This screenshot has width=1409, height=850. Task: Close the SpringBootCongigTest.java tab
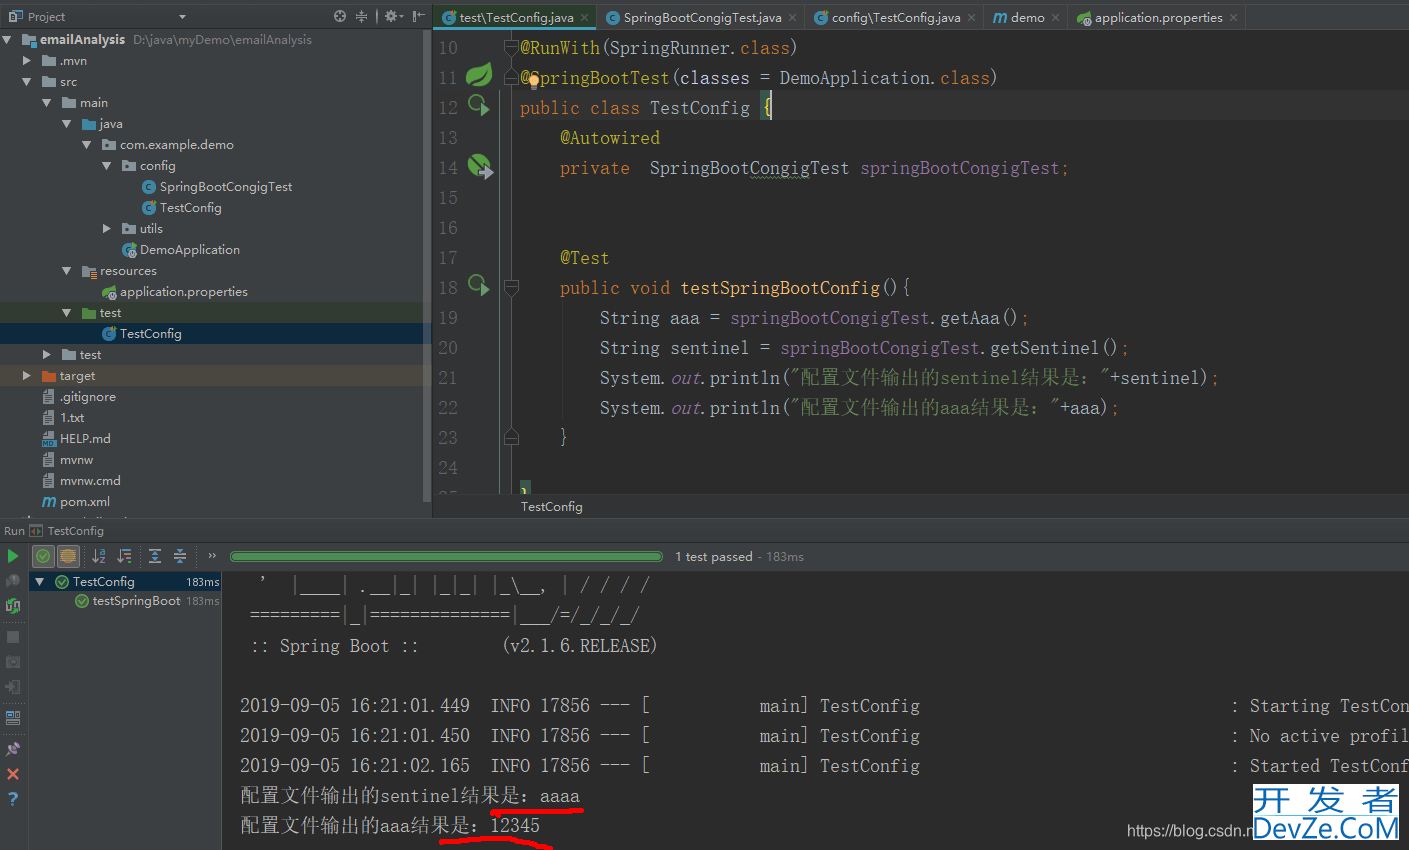click(x=793, y=18)
